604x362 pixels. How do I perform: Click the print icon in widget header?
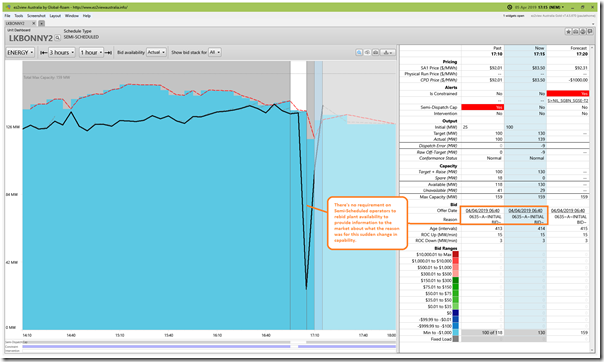[583, 32]
